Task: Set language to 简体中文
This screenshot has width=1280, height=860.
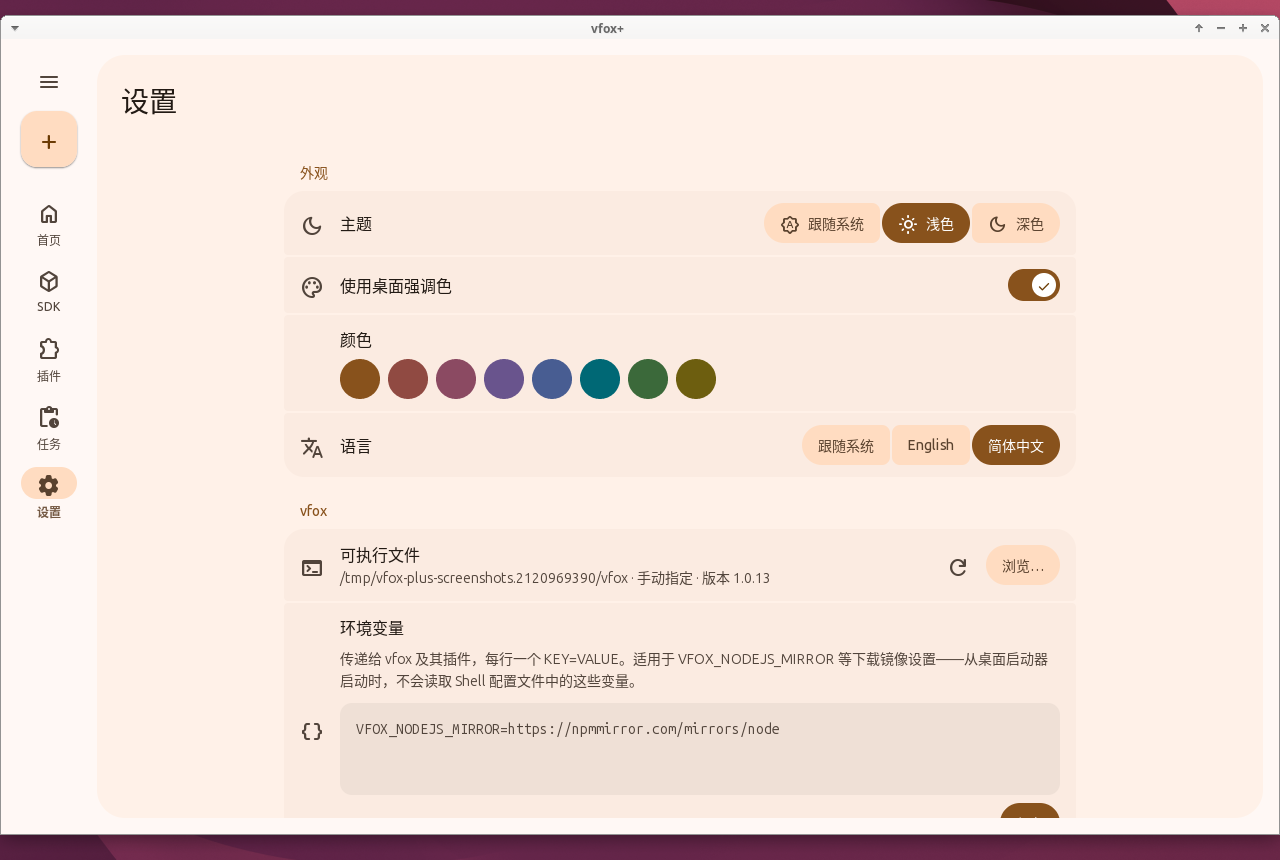Action: [x=1016, y=445]
